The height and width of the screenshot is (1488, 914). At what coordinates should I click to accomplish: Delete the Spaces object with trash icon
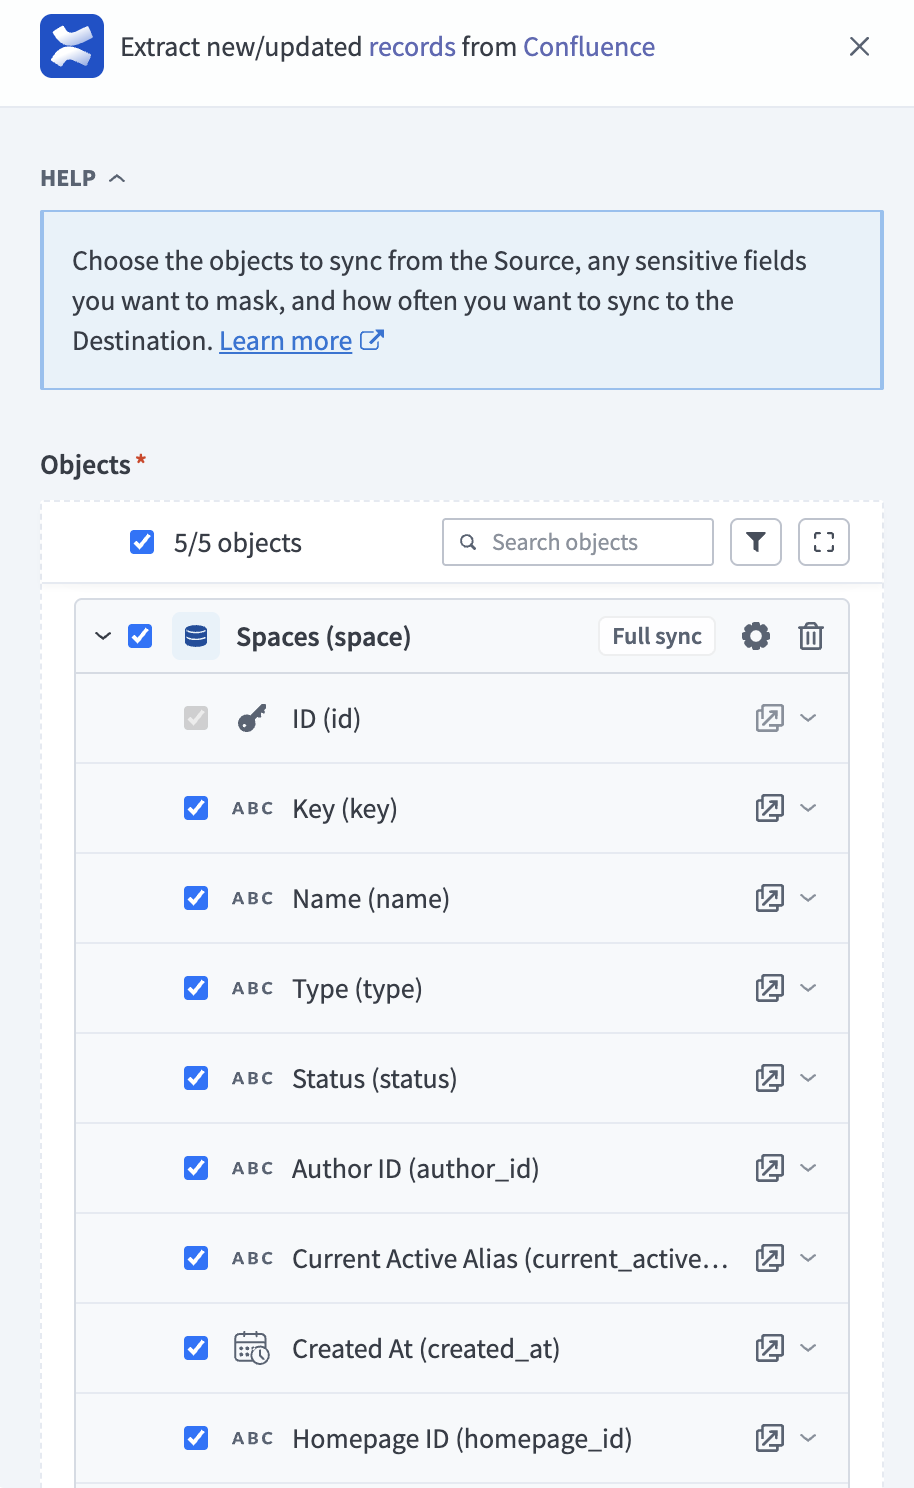[x=811, y=636]
